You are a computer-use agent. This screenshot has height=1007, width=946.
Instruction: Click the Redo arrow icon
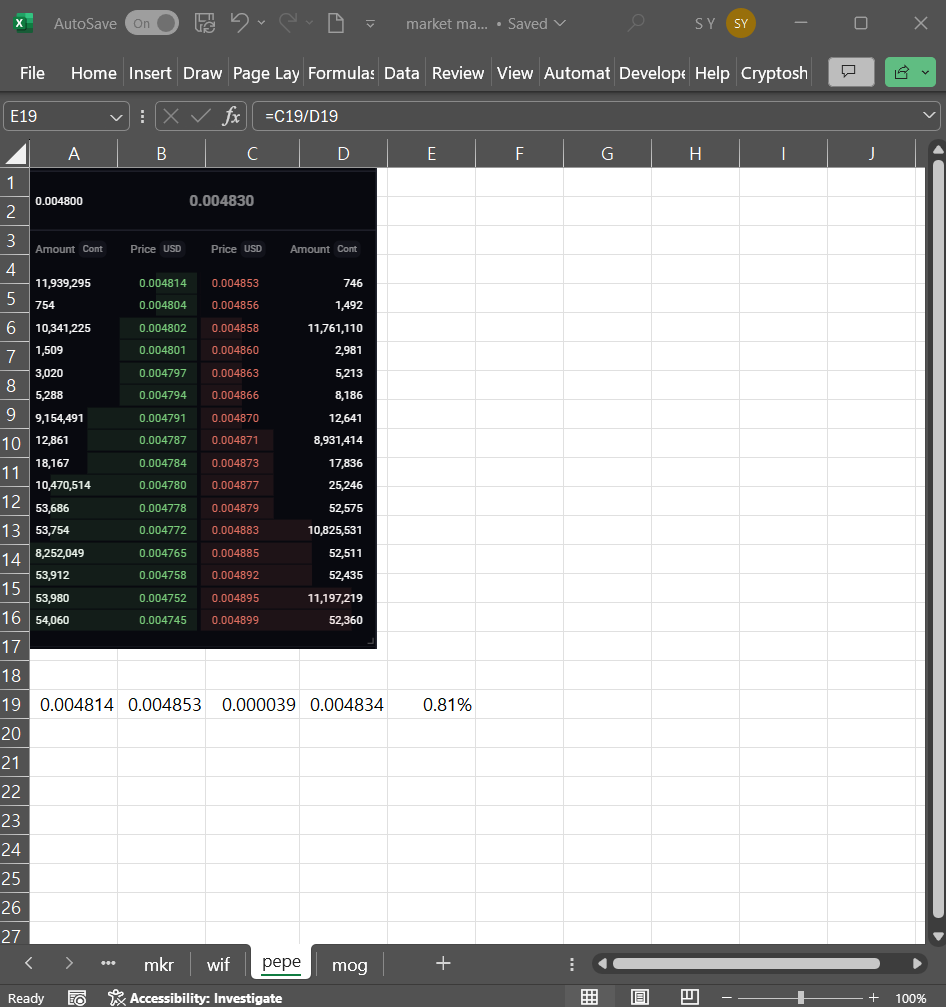pyautogui.click(x=288, y=24)
